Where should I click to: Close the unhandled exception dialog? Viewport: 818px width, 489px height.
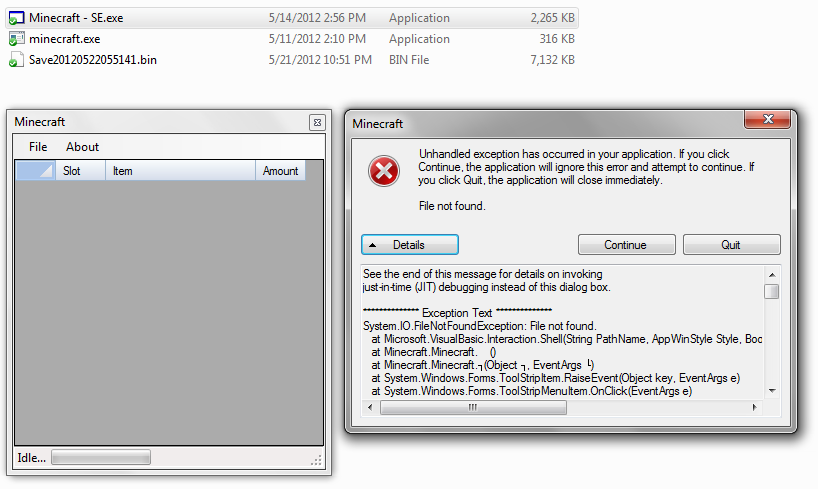click(x=768, y=120)
